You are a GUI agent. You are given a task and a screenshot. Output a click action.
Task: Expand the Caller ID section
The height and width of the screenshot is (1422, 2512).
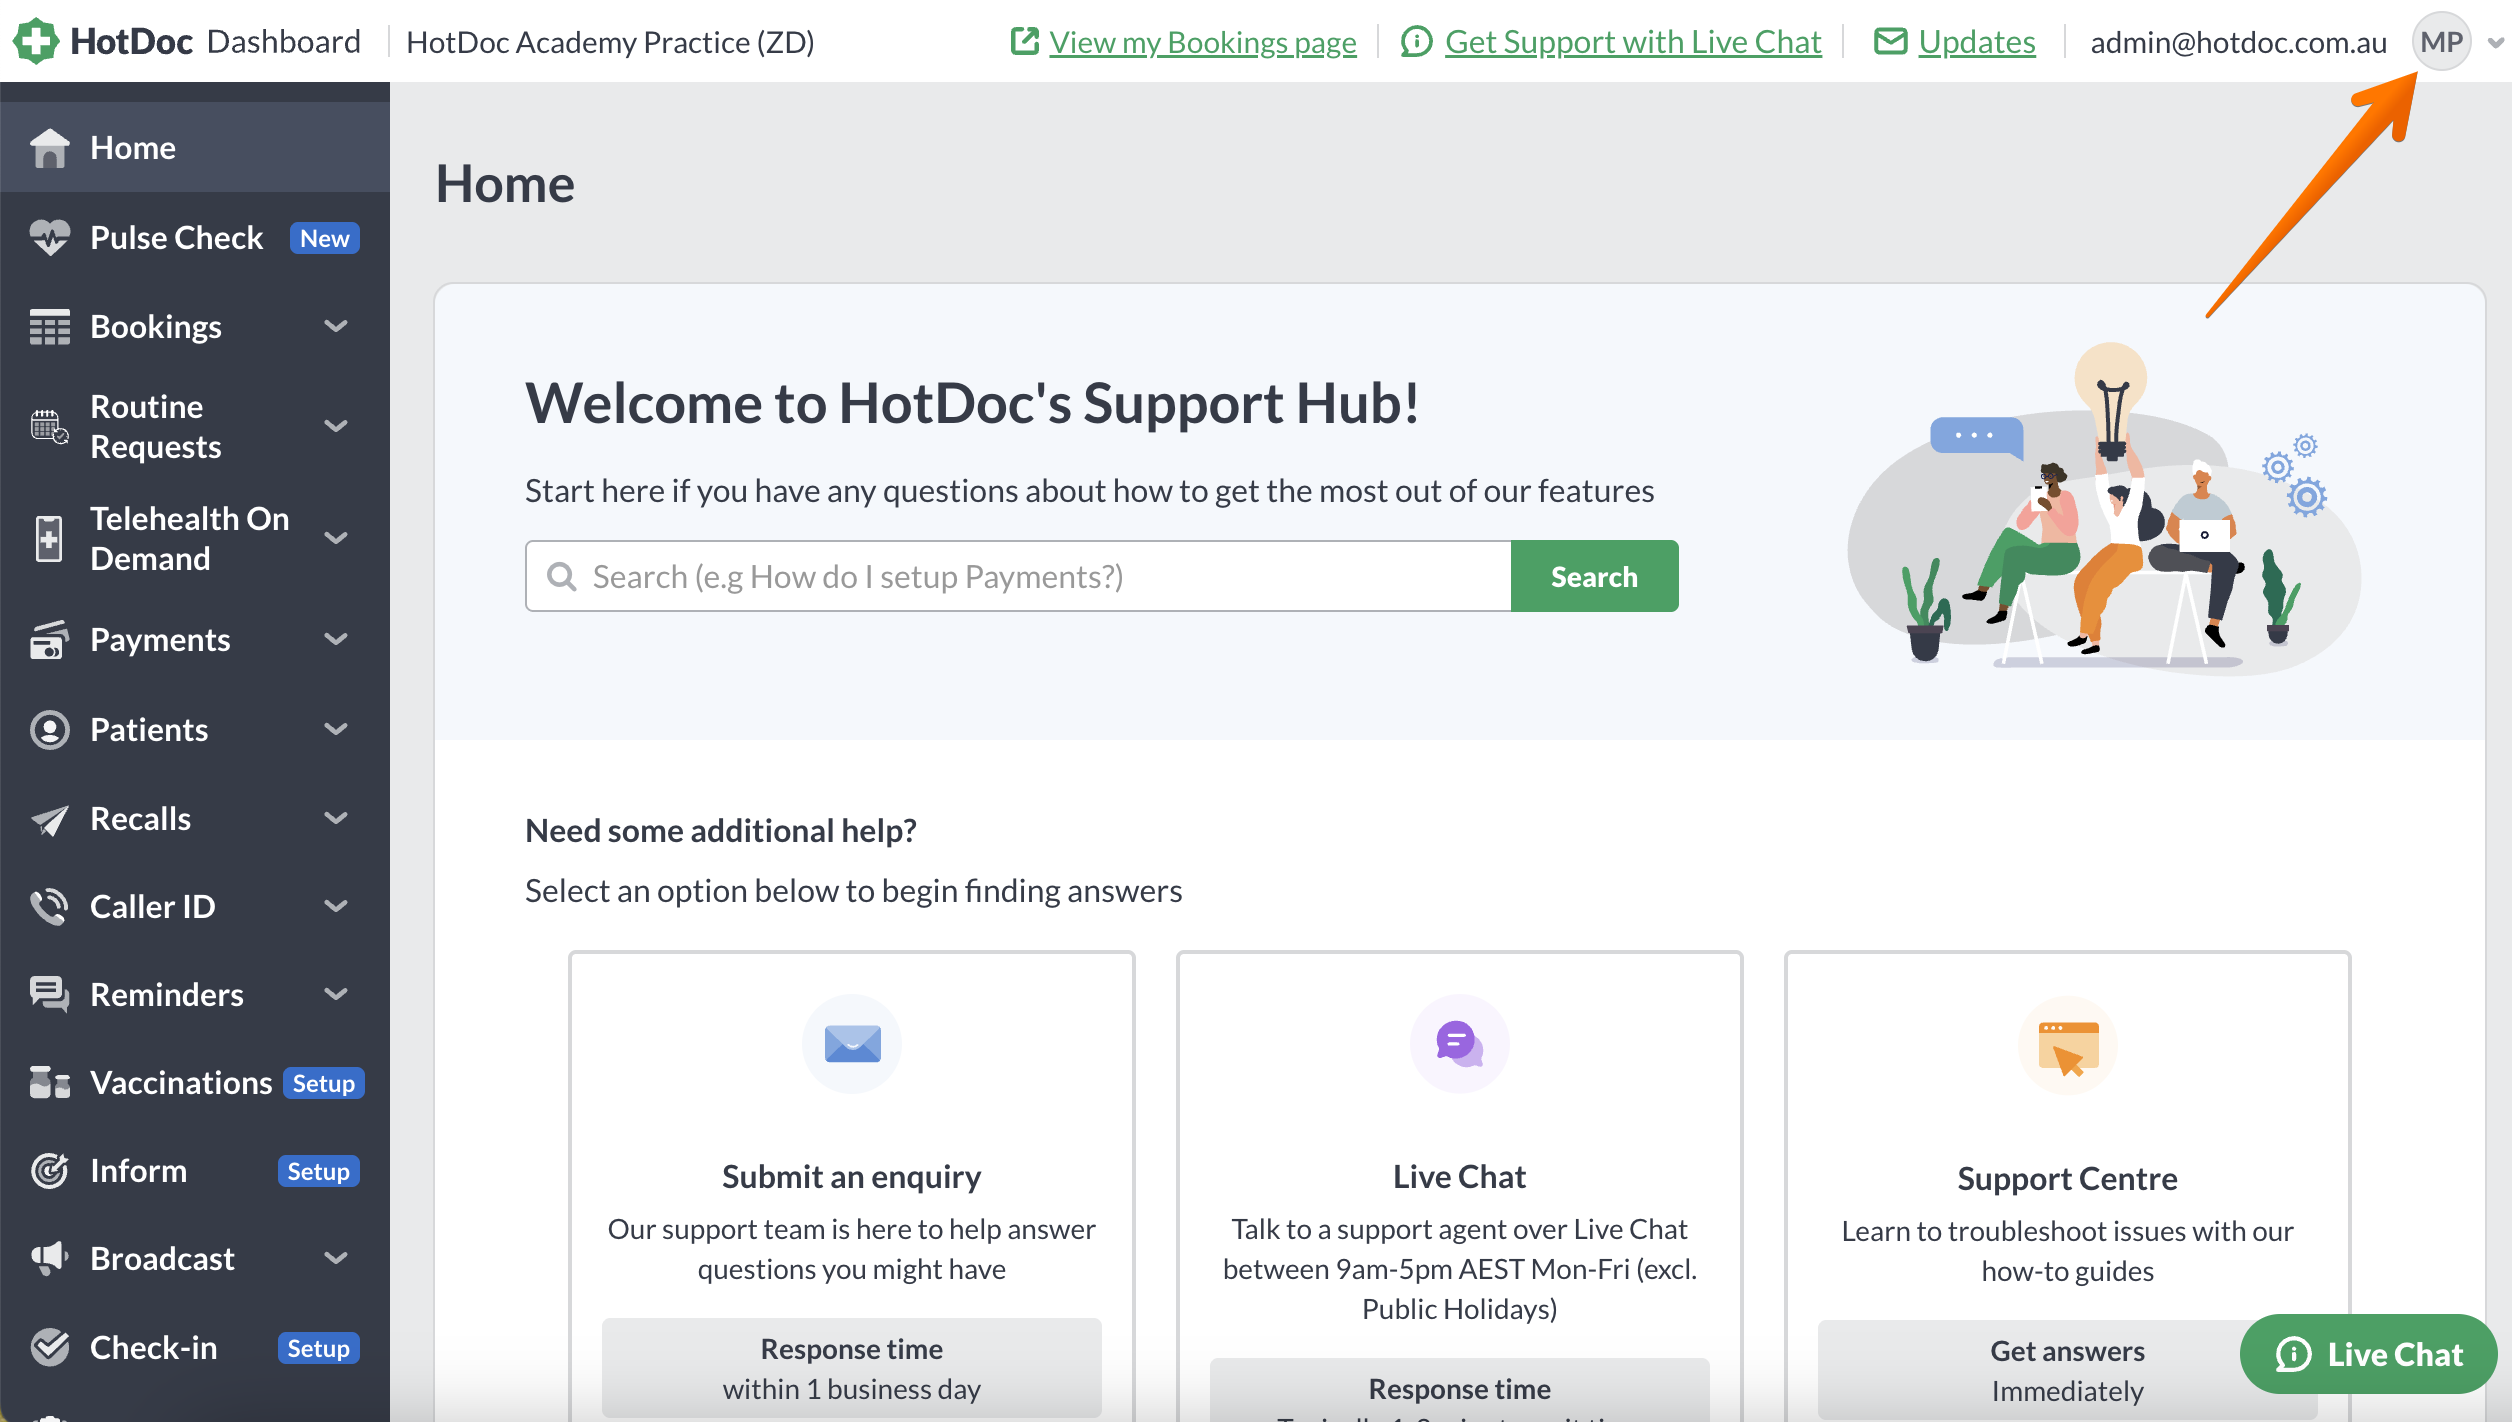point(195,906)
